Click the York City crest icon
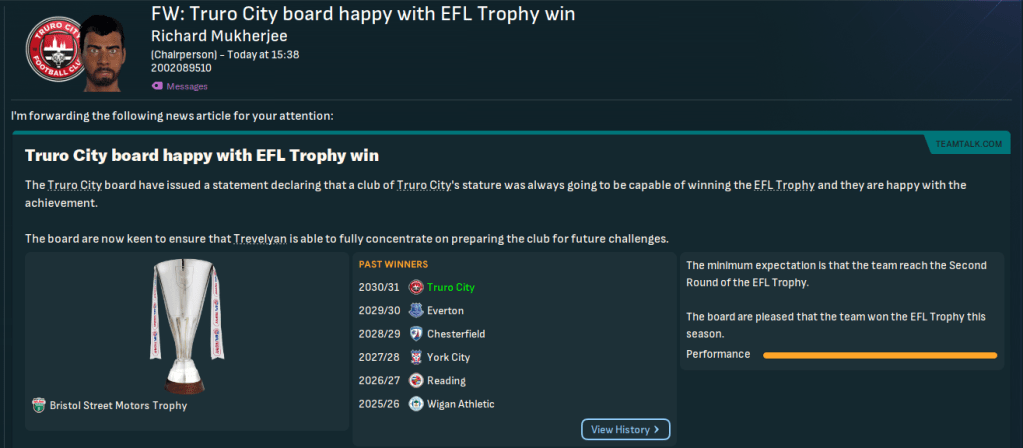This screenshot has height=448, width=1023. click(x=416, y=357)
